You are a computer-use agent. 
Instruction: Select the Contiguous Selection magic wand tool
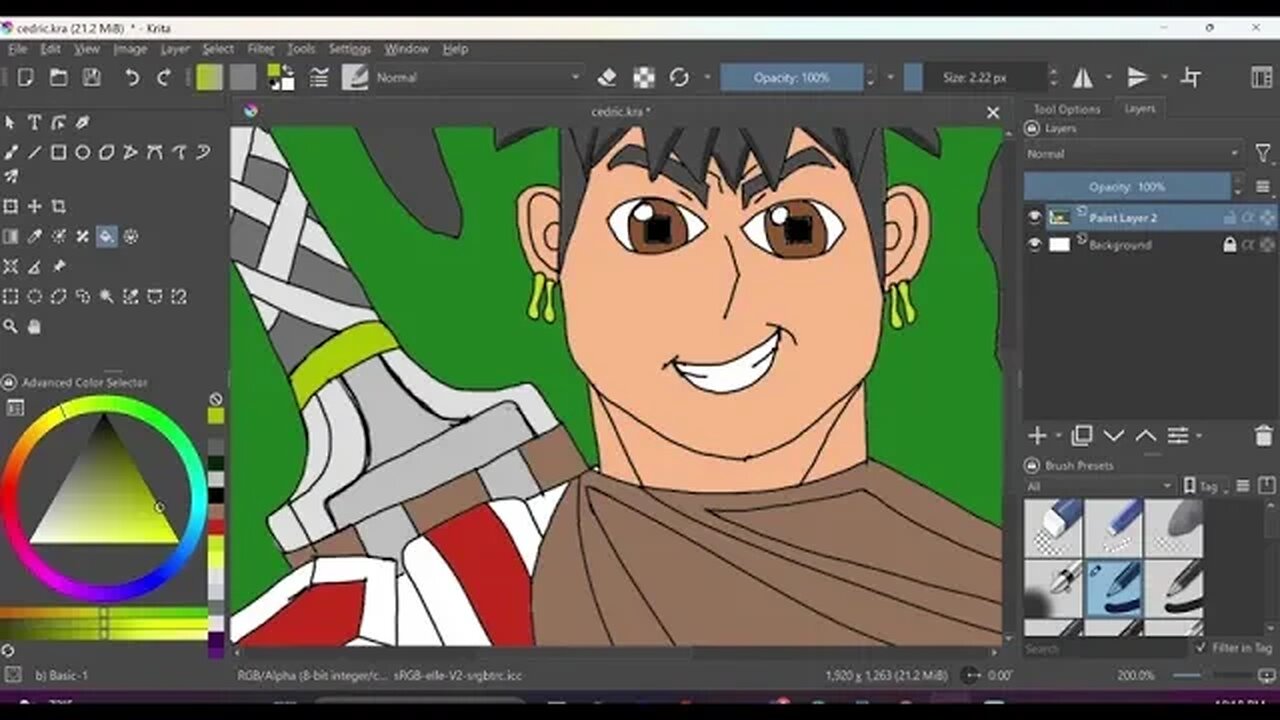107,296
